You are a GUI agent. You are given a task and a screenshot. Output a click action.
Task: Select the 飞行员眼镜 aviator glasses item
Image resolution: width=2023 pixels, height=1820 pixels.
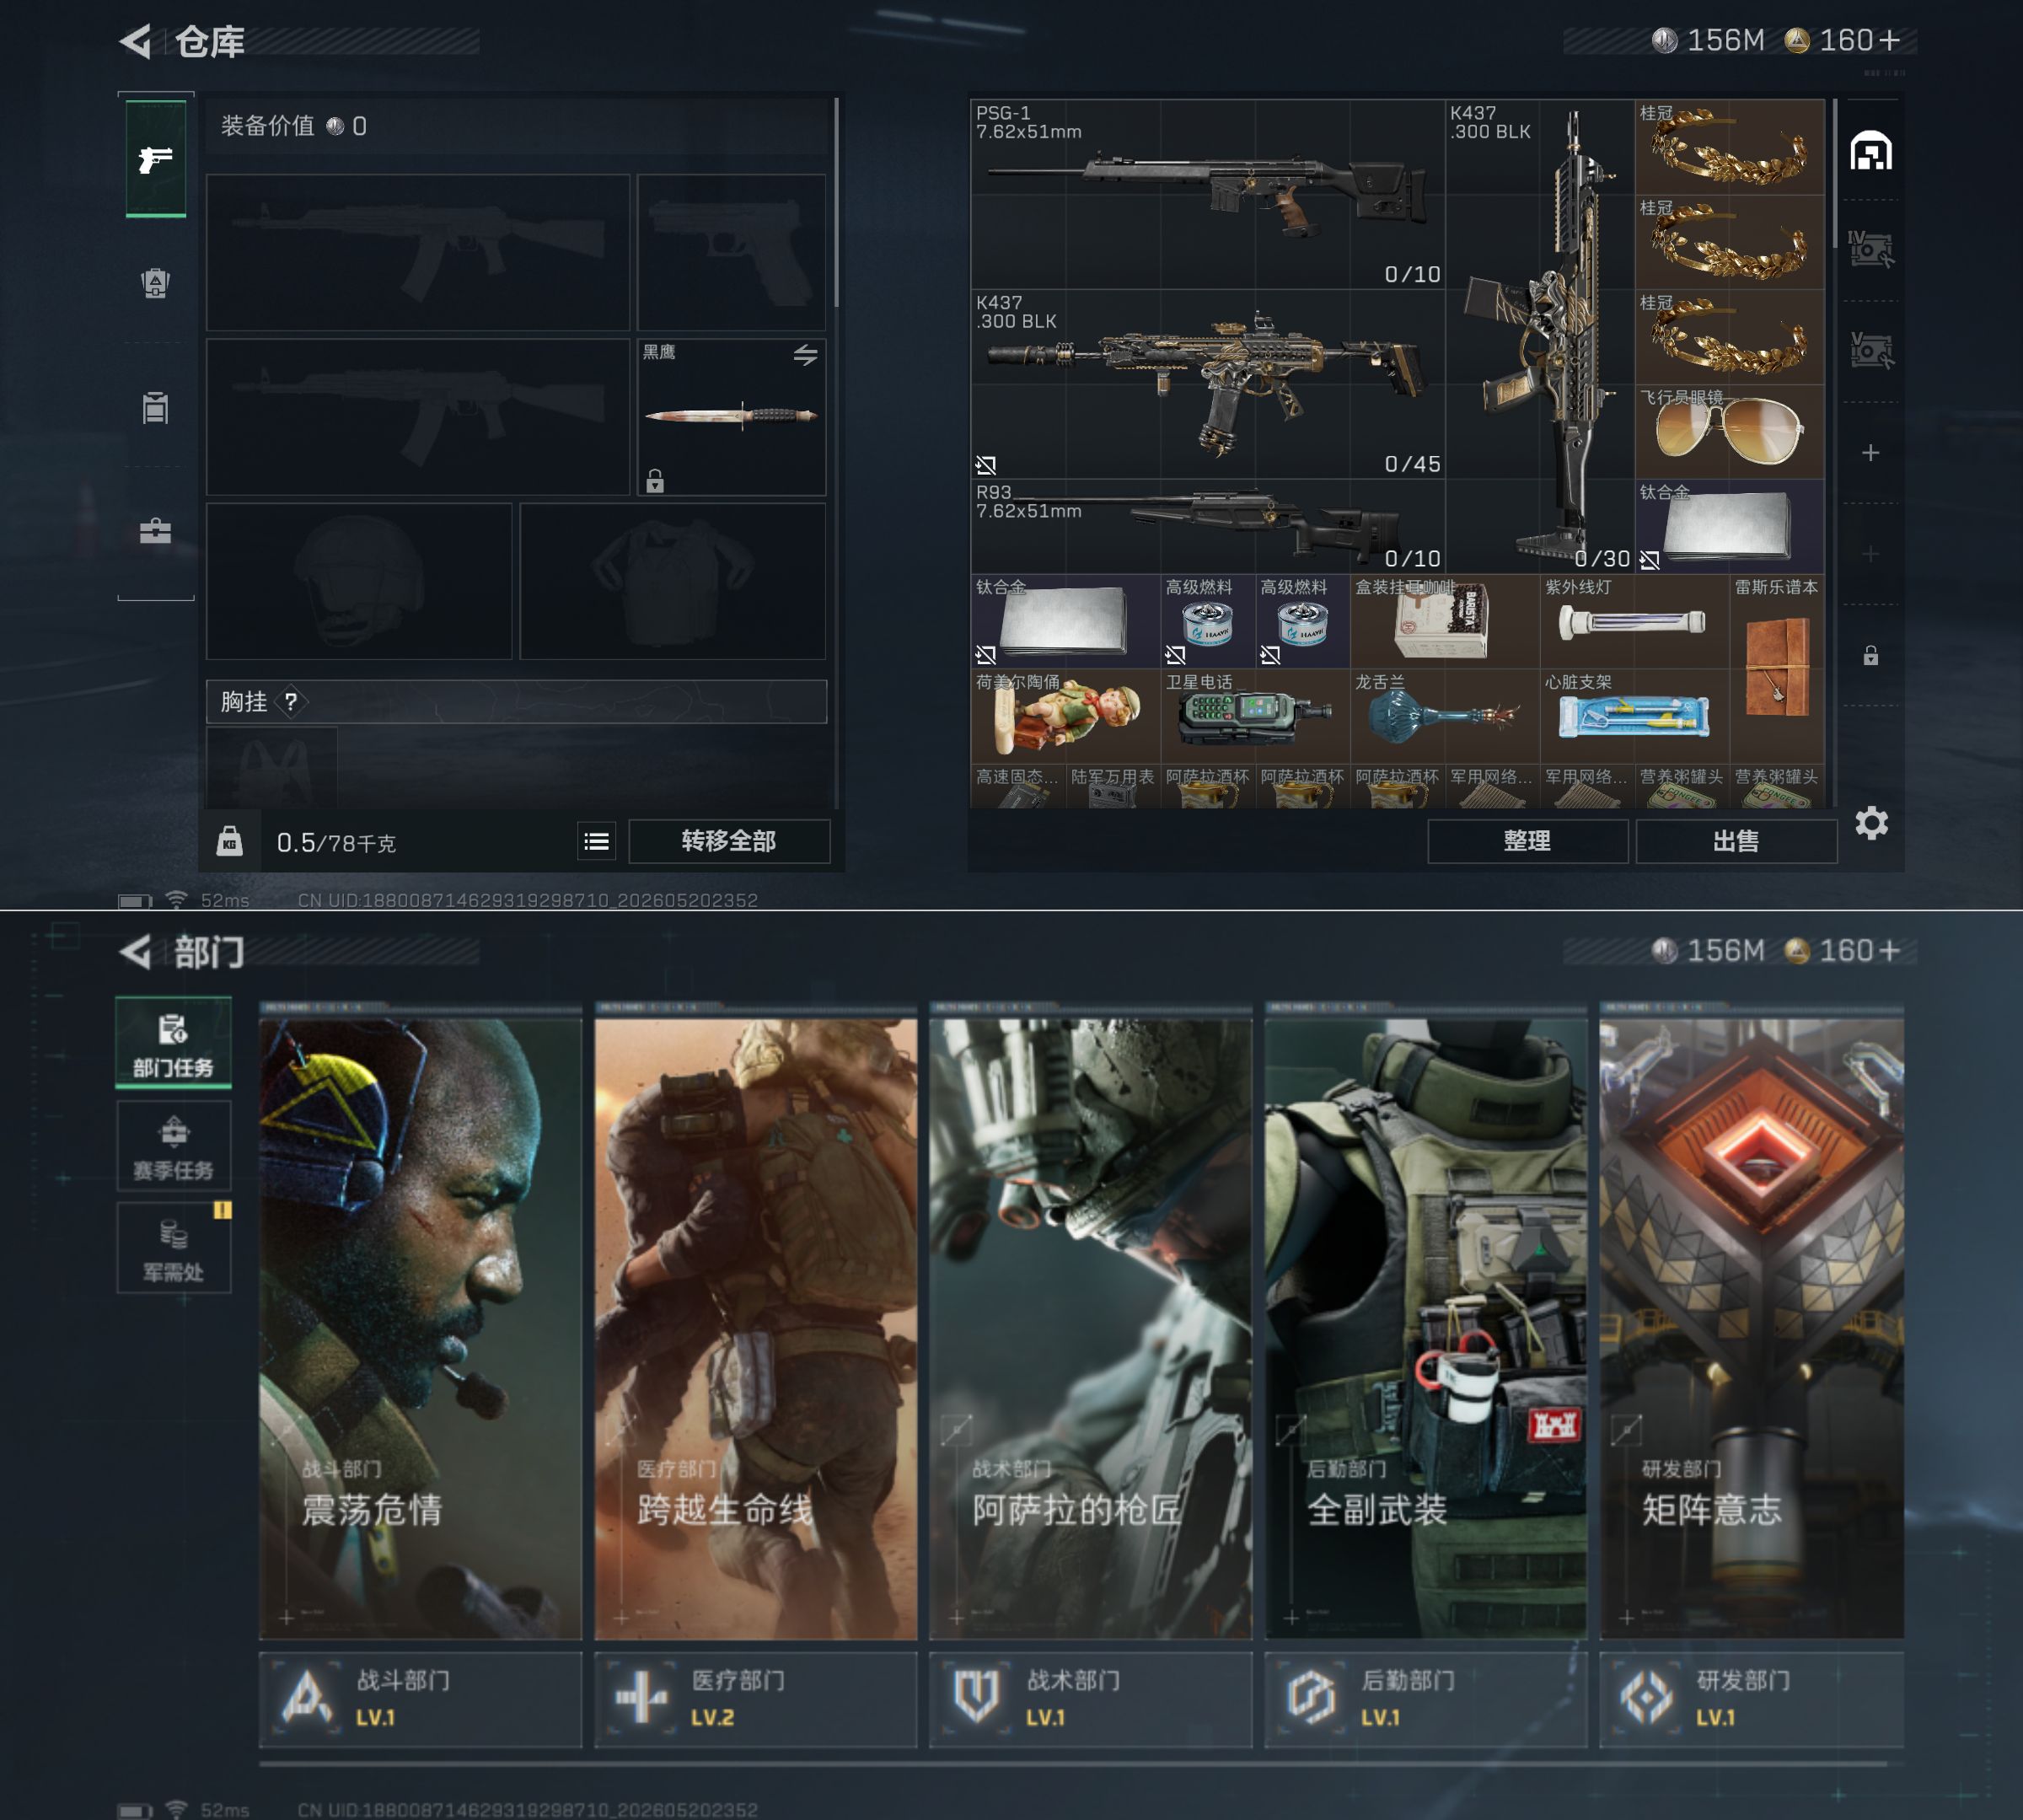point(1729,431)
